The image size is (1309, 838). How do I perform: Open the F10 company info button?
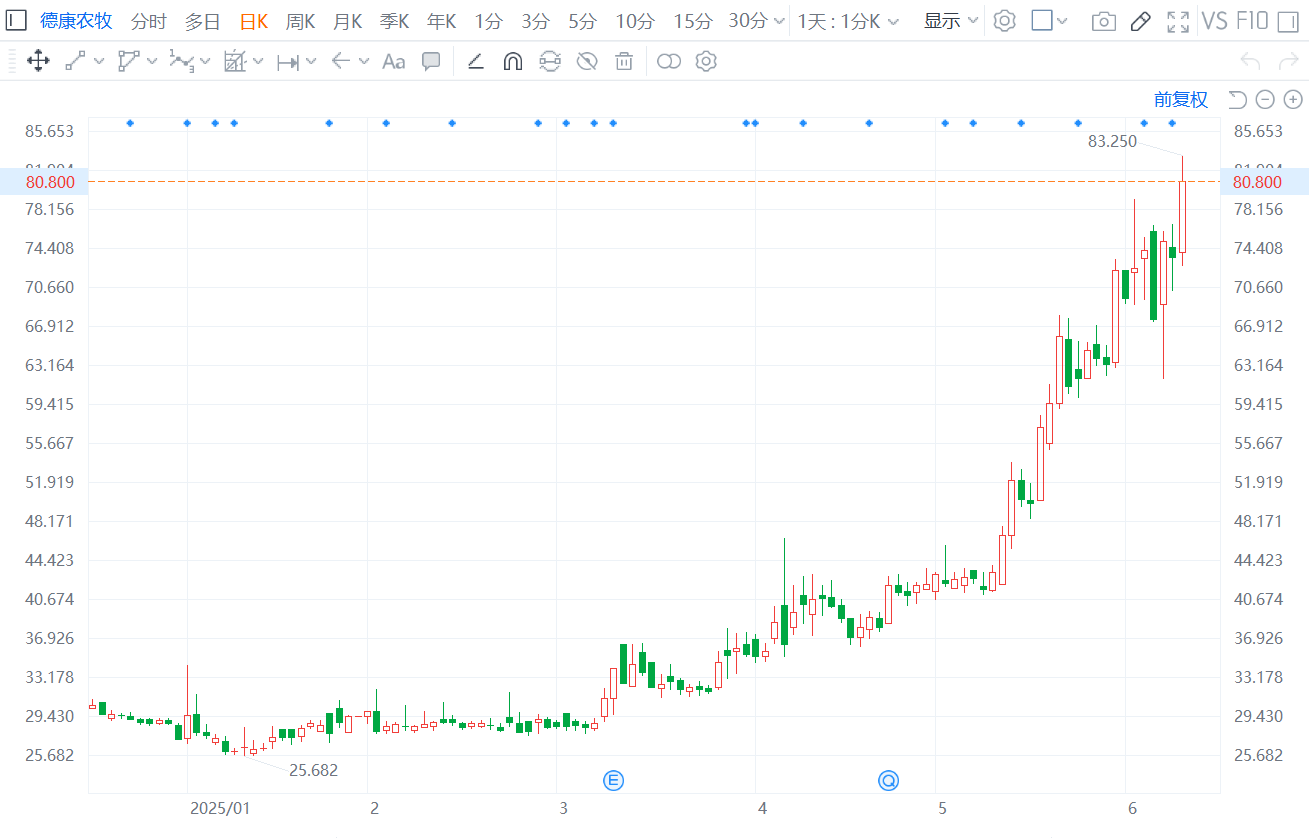pyautogui.click(x=1253, y=21)
